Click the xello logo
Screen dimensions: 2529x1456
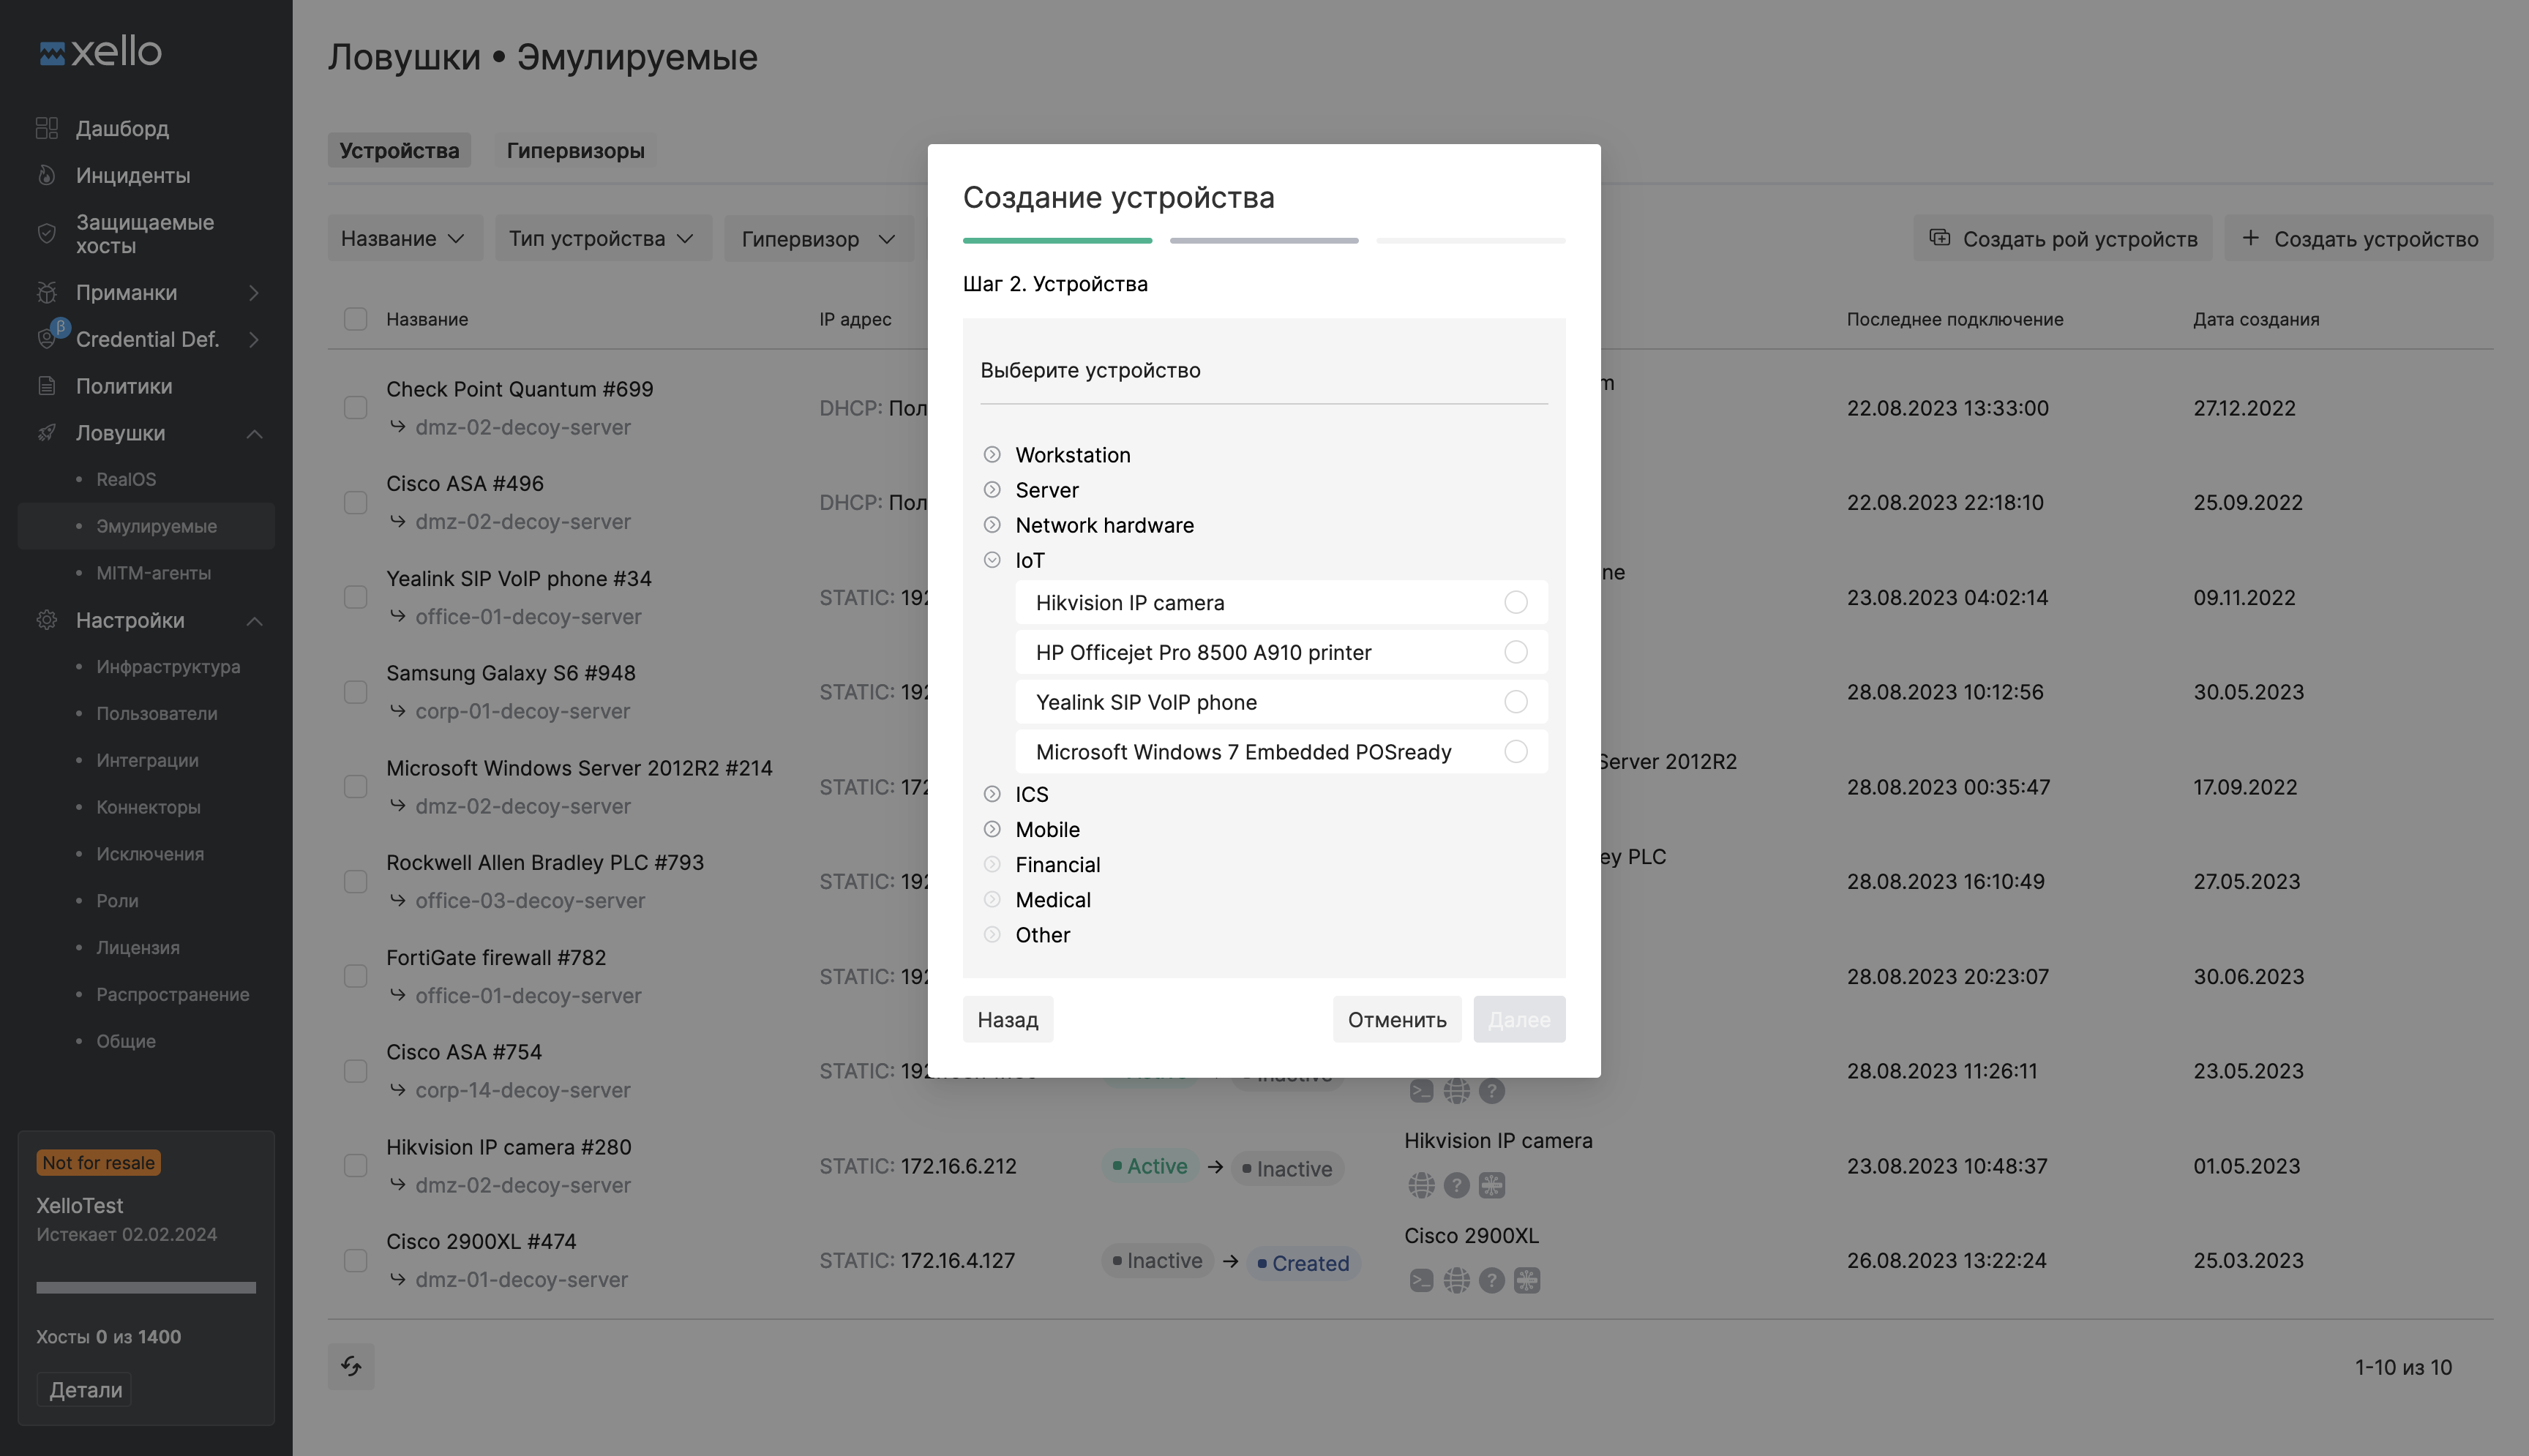[100, 52]
